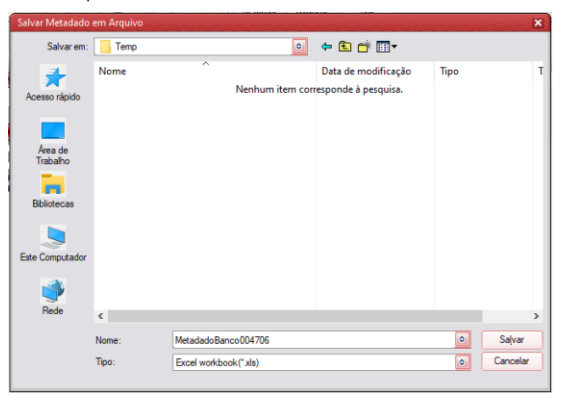The image size is (562, 401).
Task: Expand the Tipo file type dropdown
Action: point(462,362)
